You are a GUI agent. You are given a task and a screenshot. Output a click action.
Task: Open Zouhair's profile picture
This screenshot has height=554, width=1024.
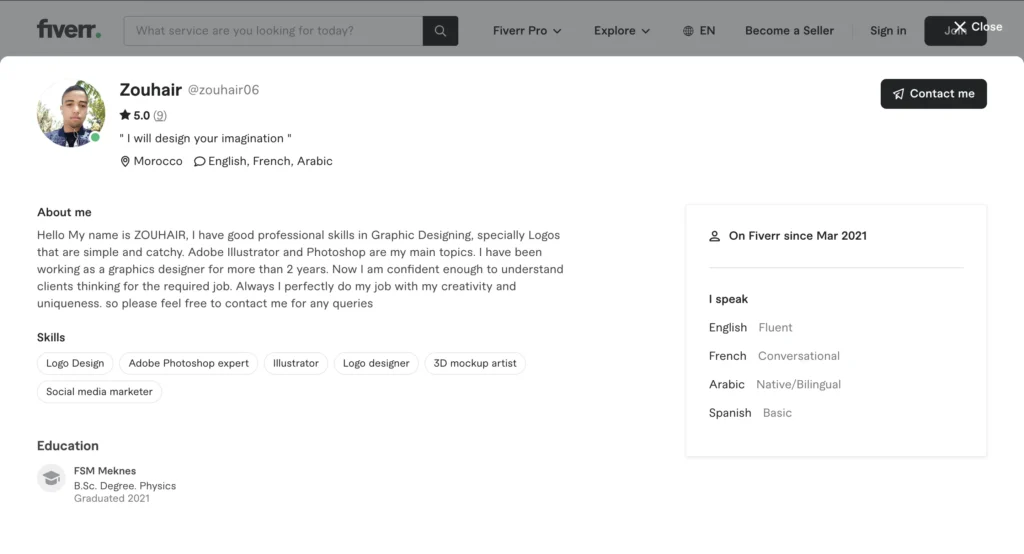pos(71,113)
